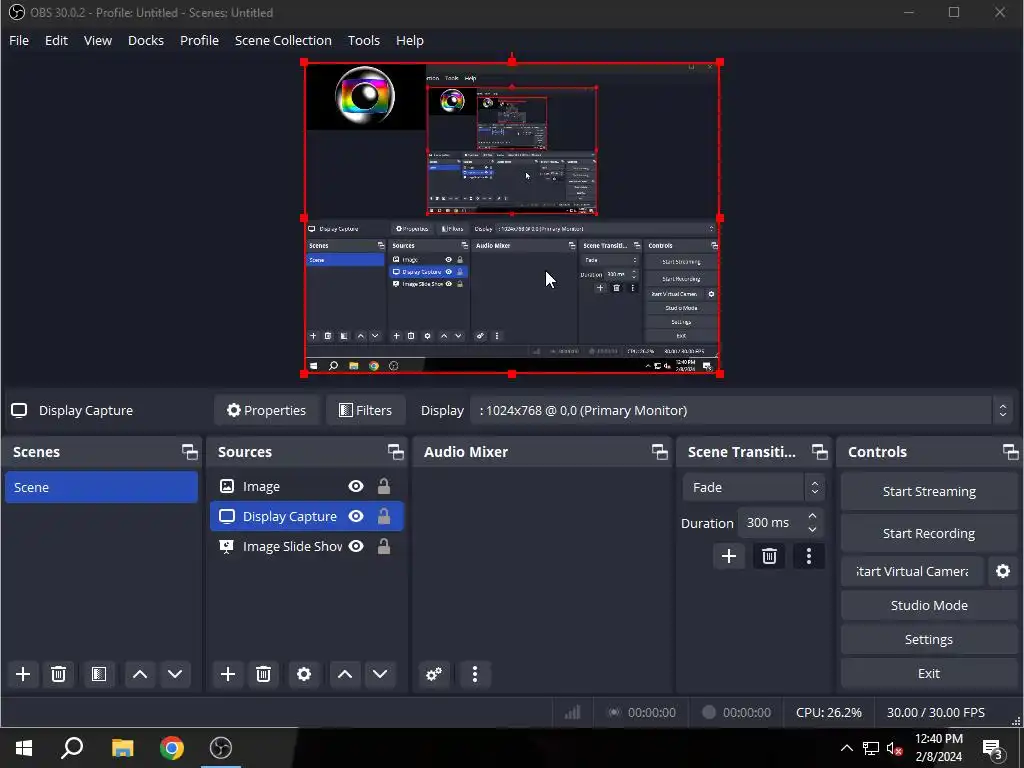Open advanced audio properties gears icon
The height and width of the screenshot is (768, 1024).
click(x=434, y=674)
